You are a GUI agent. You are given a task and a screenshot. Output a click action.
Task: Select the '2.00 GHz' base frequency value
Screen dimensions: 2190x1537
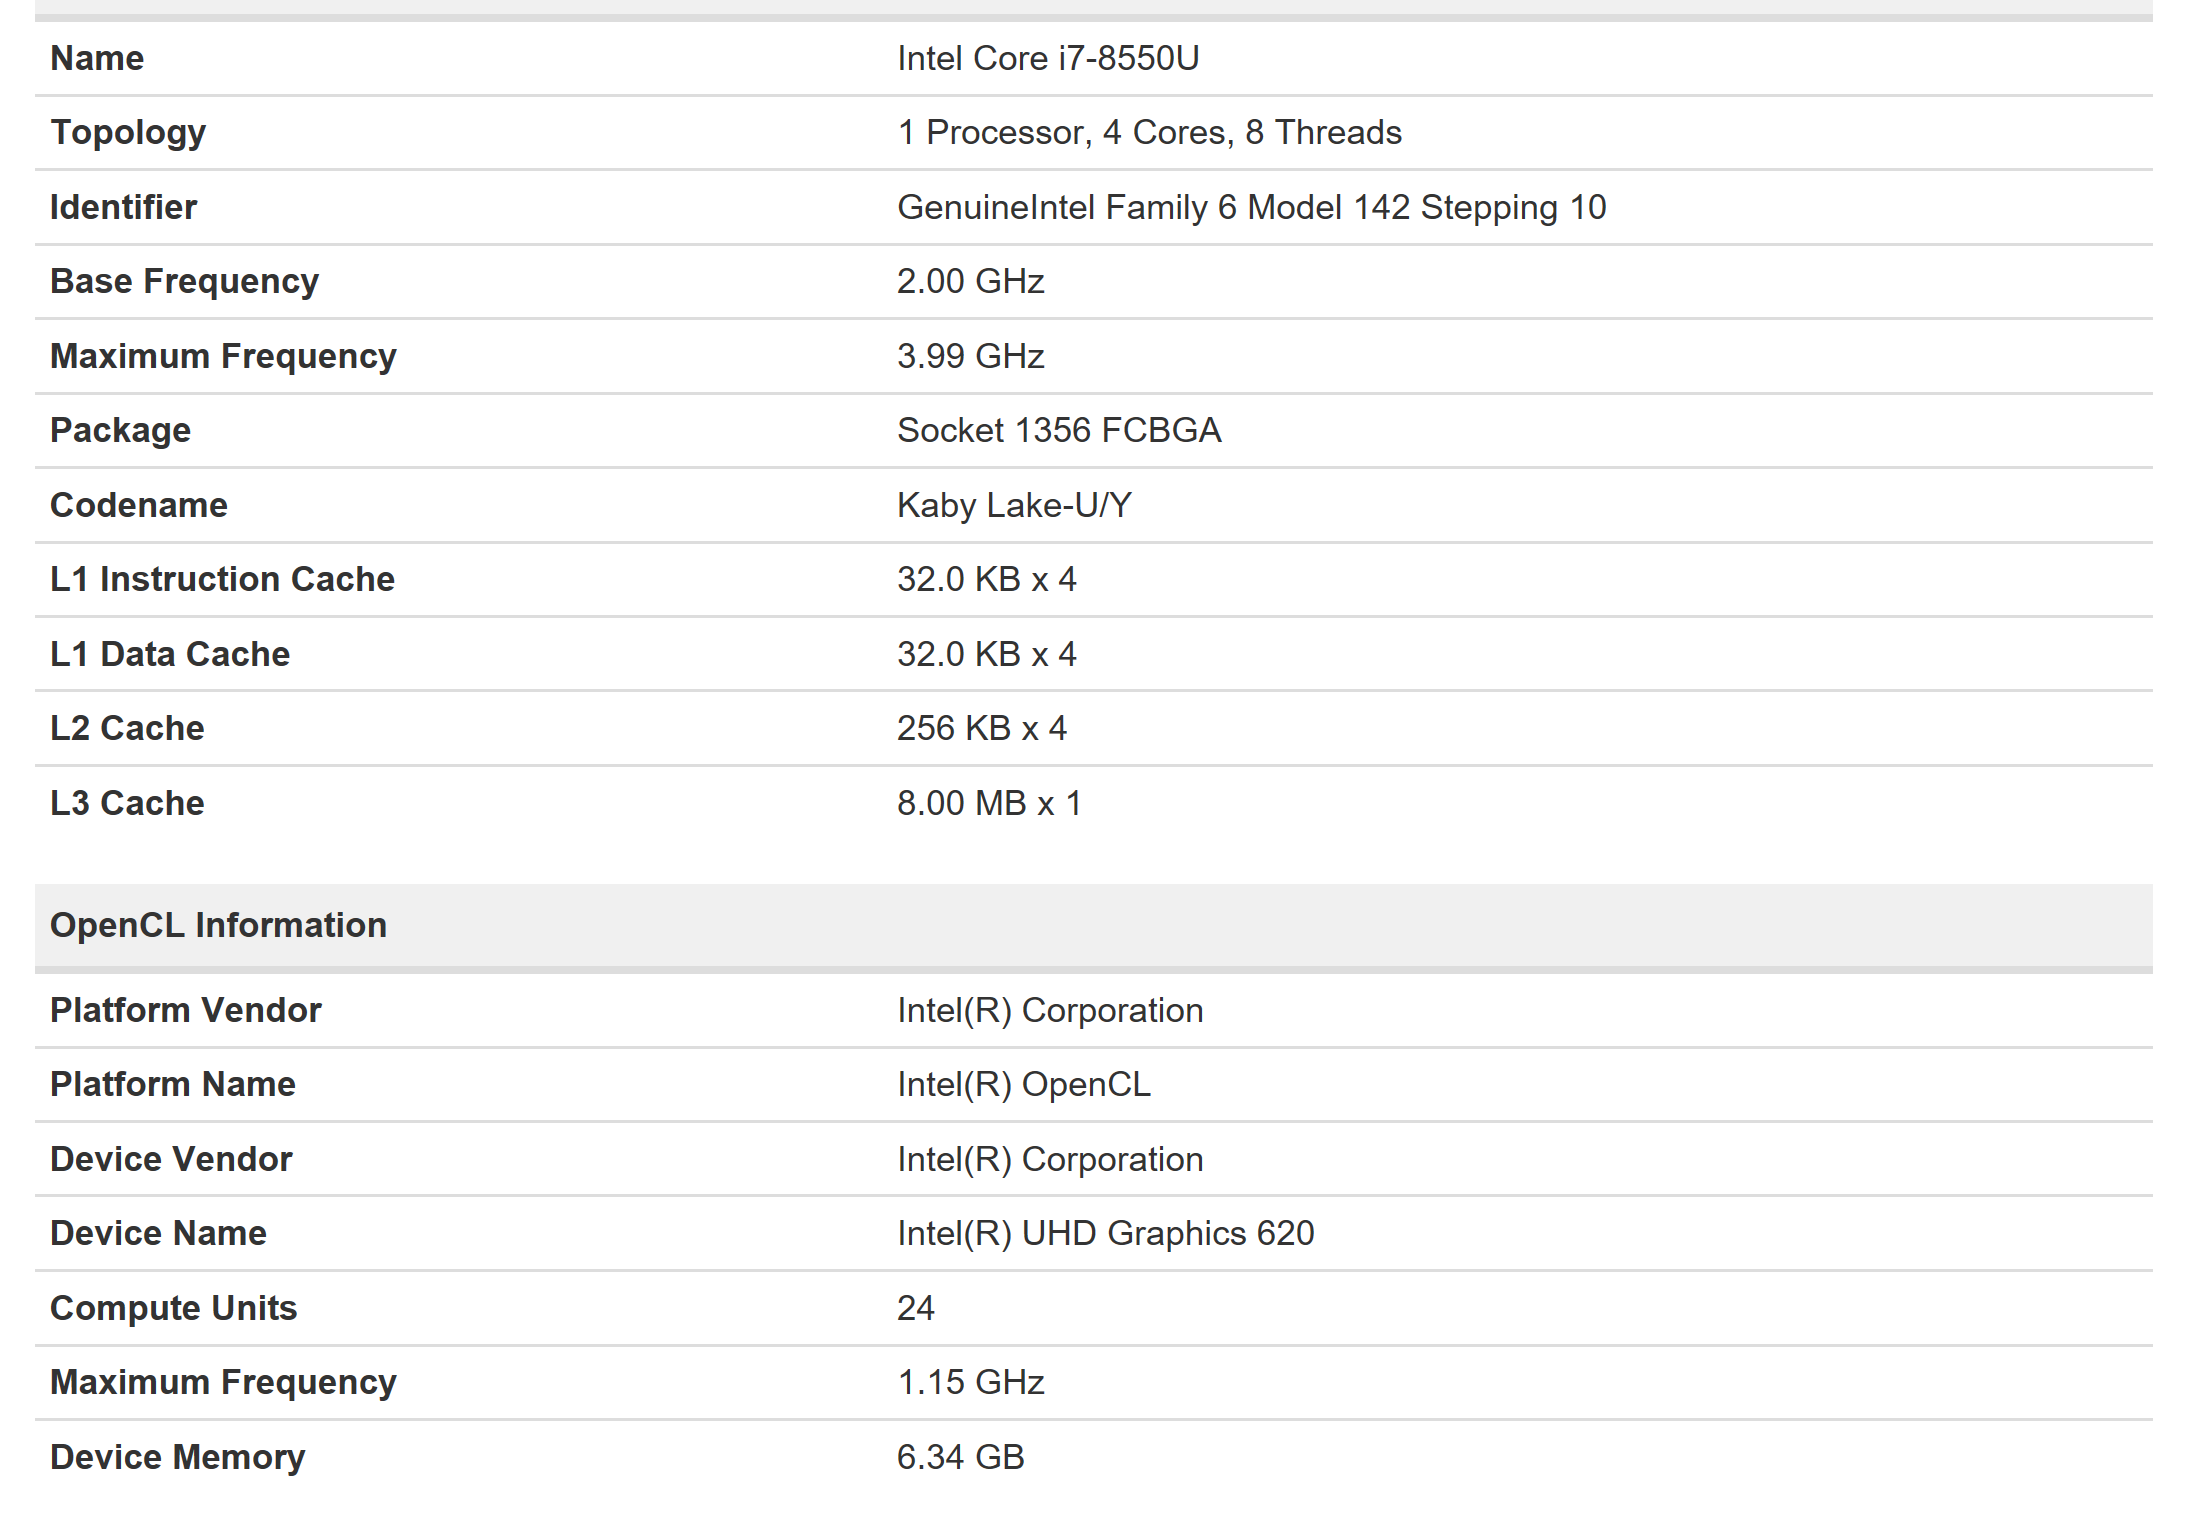tap(970, 281)
